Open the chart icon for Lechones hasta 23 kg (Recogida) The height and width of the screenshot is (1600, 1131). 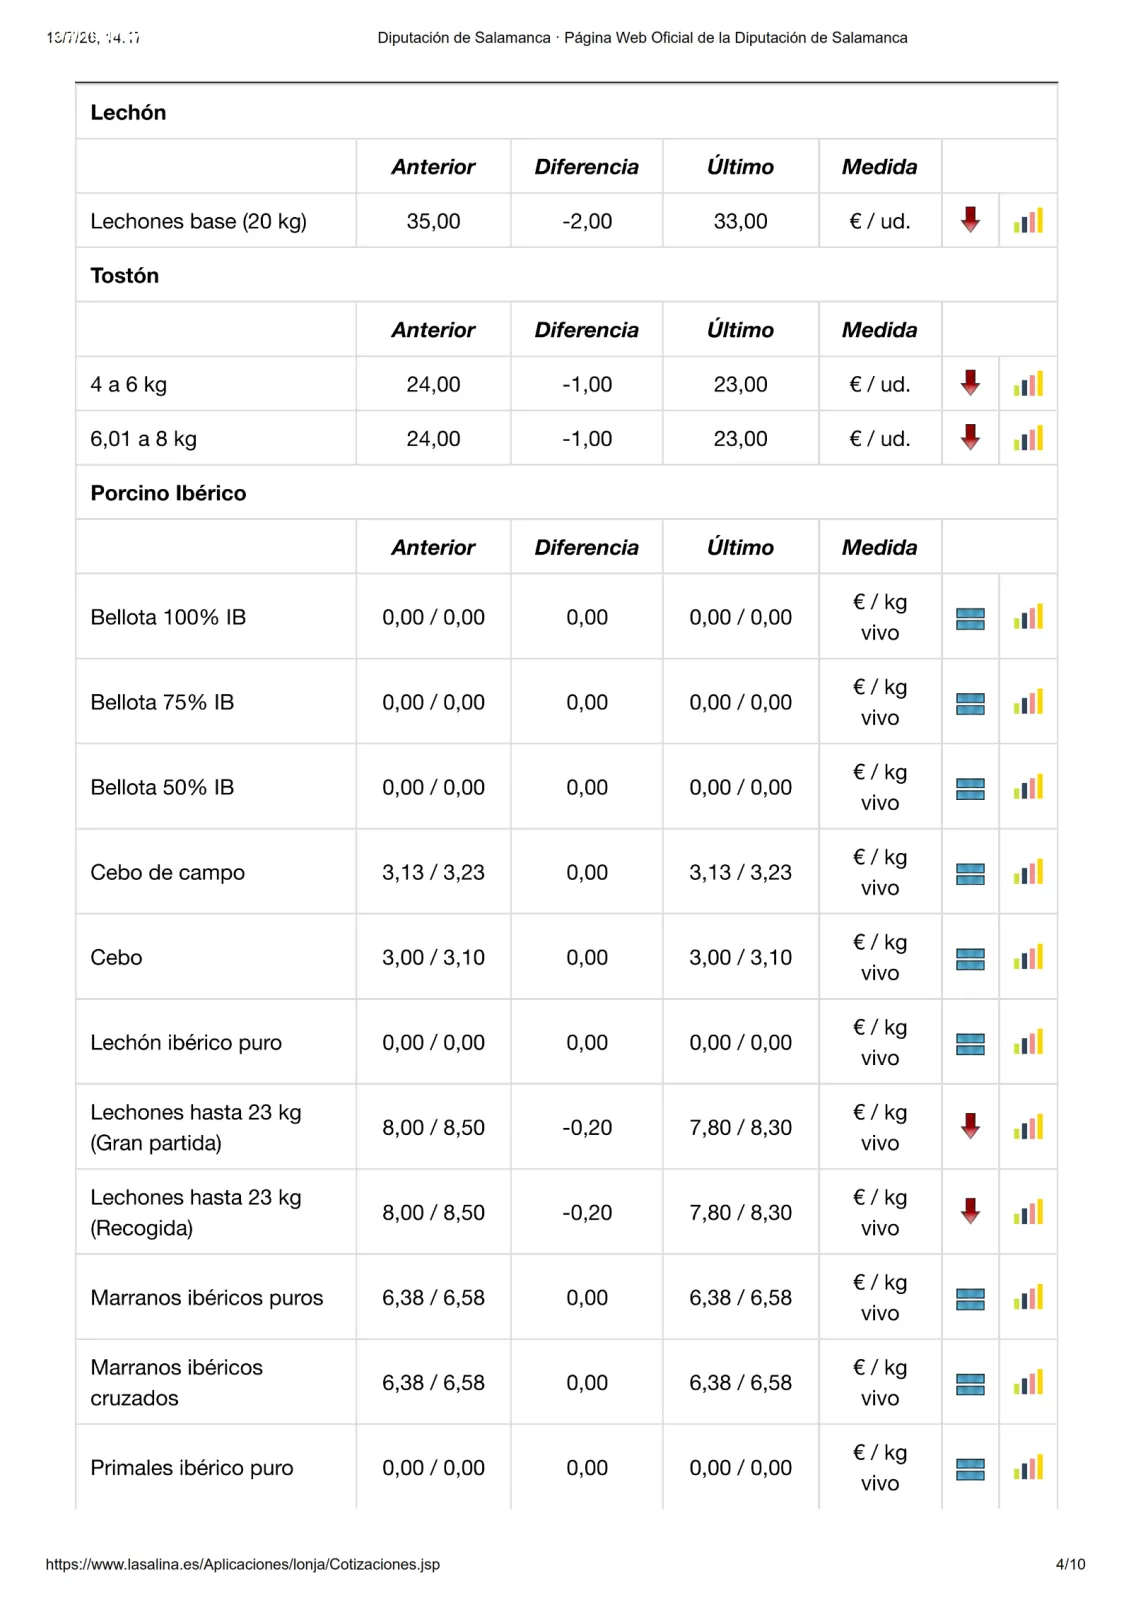[x=1028, y=1212]
